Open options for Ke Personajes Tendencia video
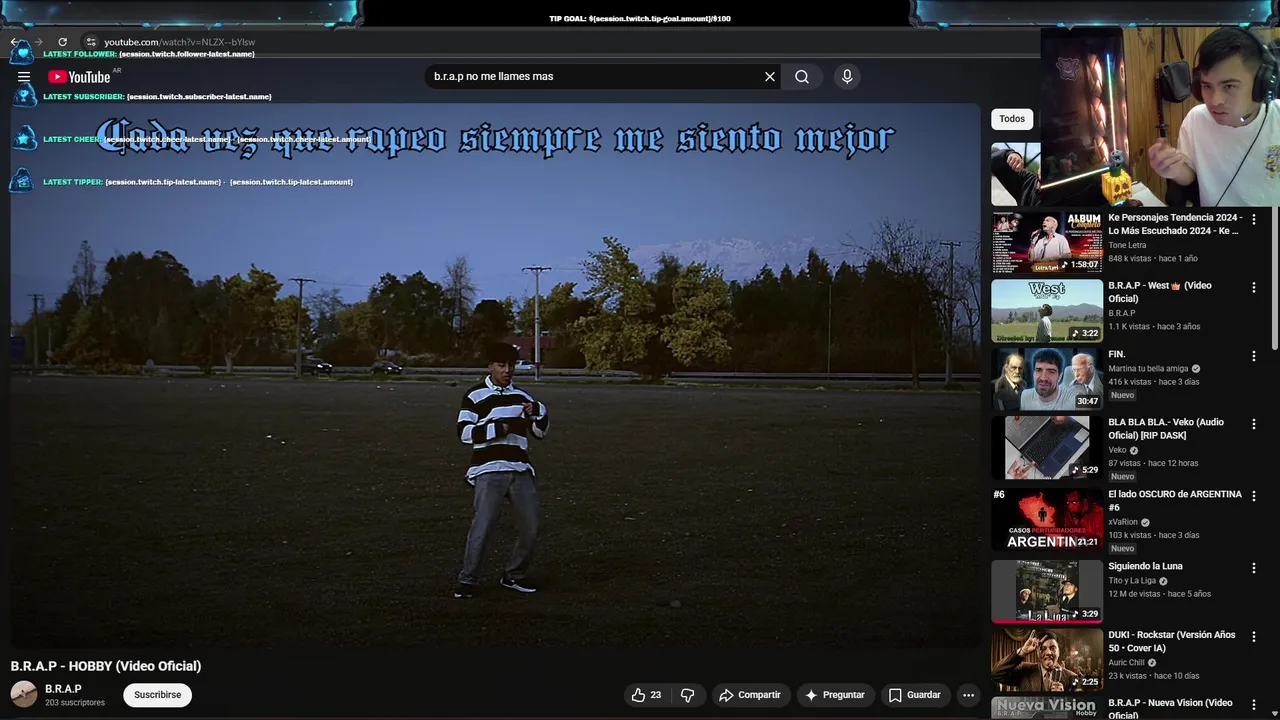The image size is (1280, 720). (x=1254, y=219)
